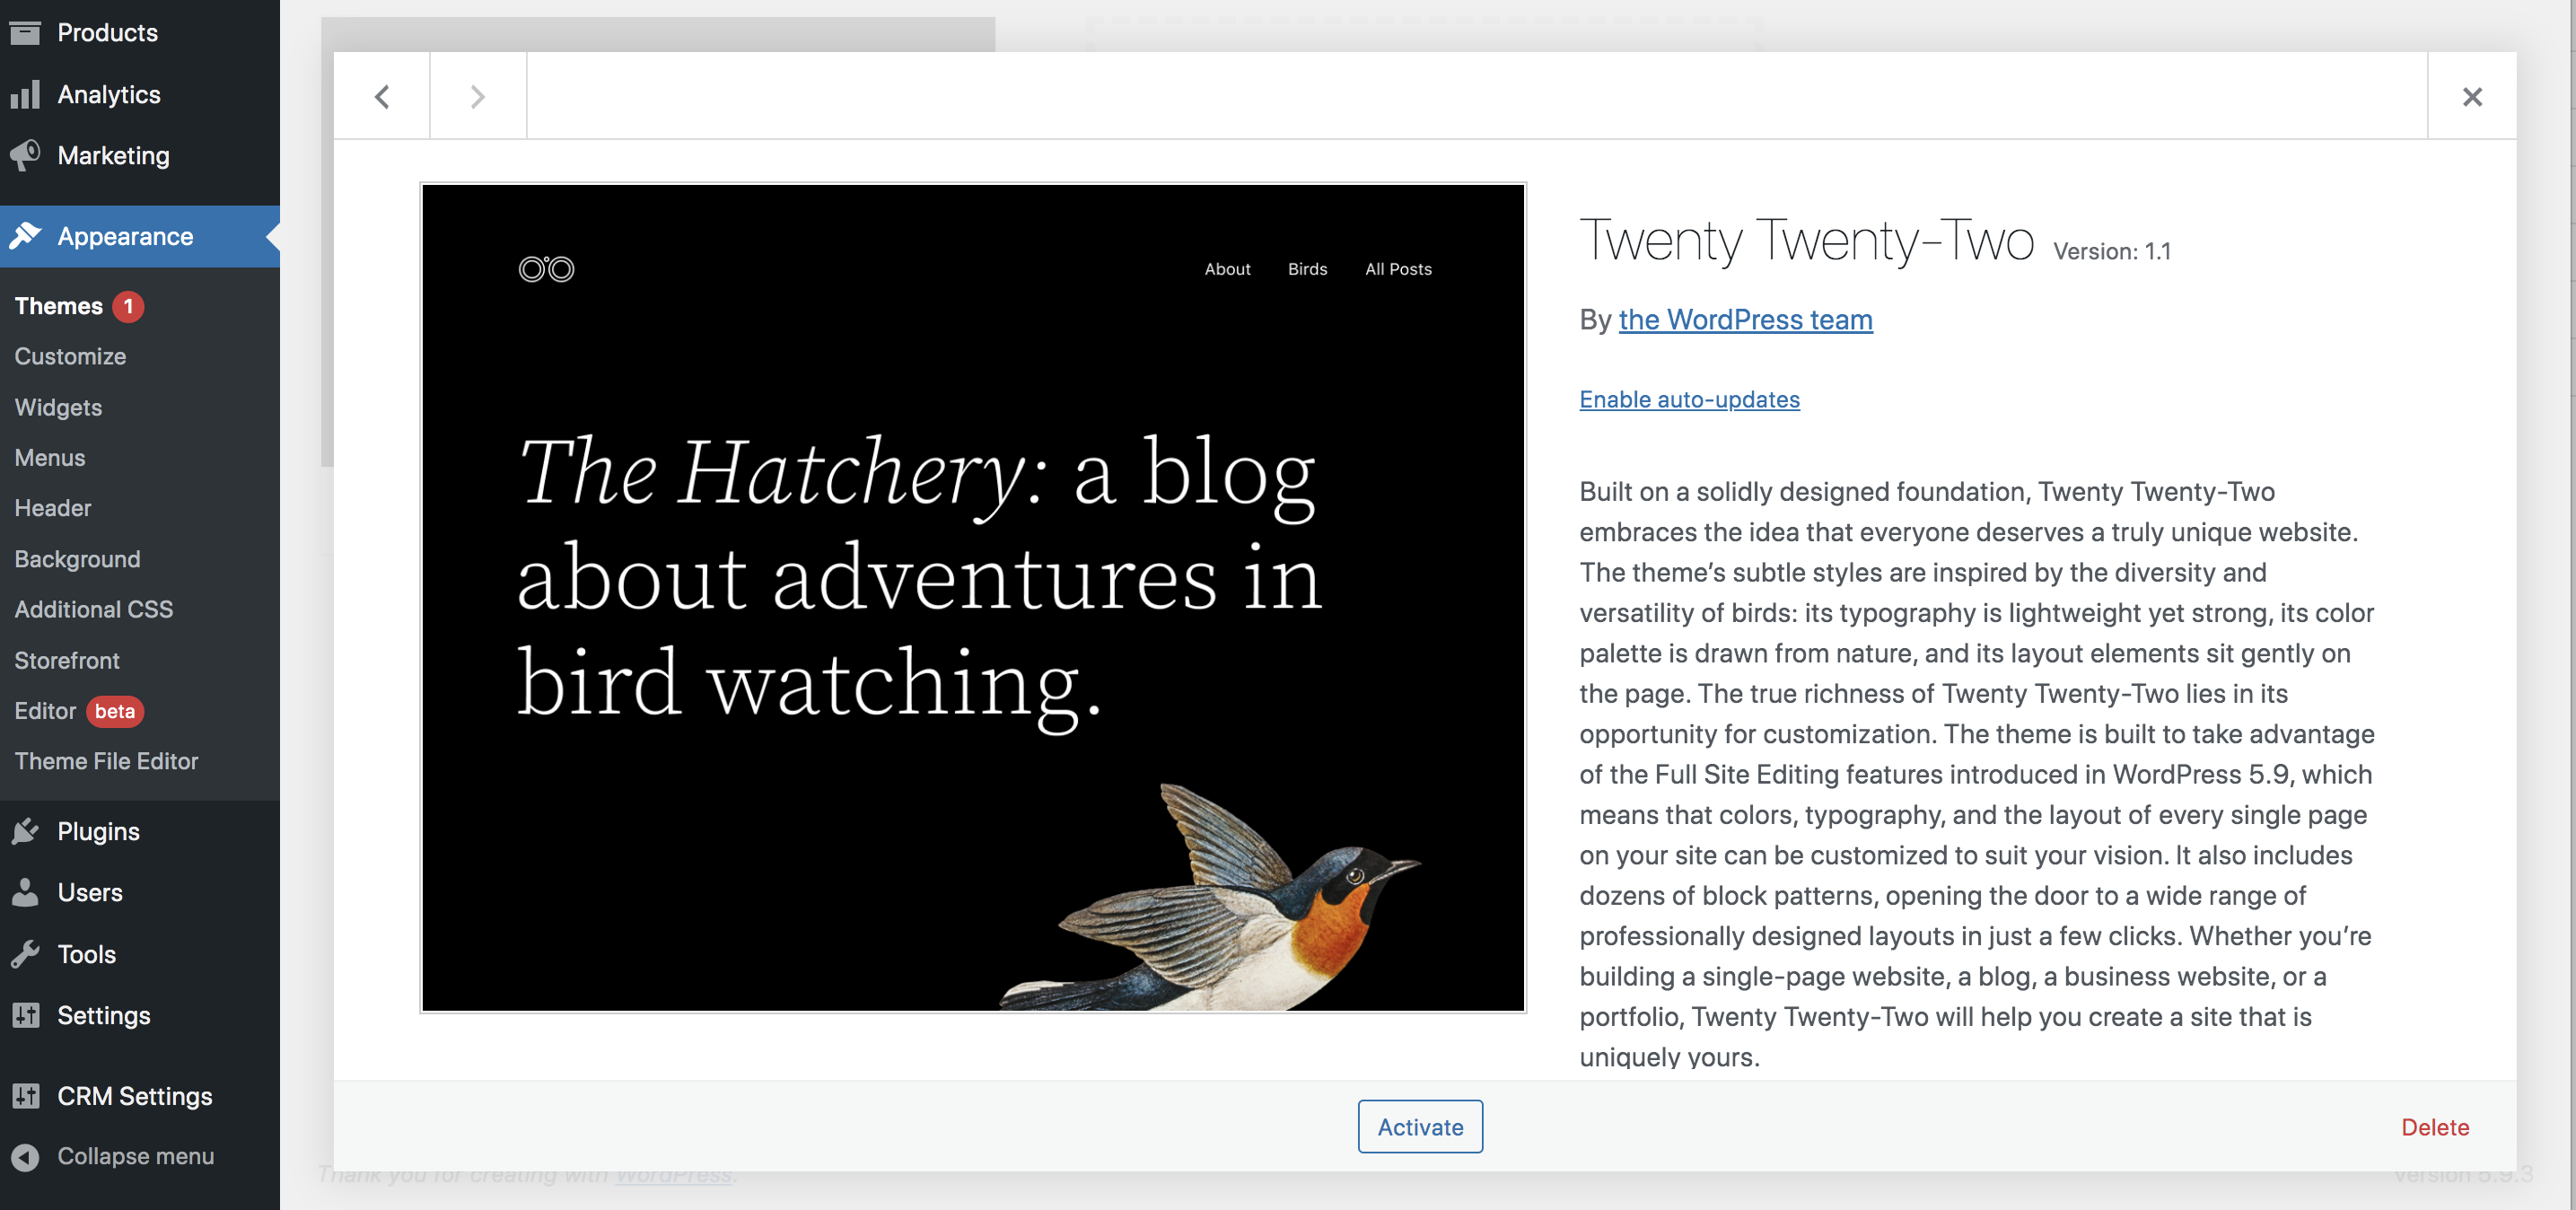2576x1210 pixels.
Task: Activate the Twenty Twenty-Two theme
Action: (1419, 1127)
